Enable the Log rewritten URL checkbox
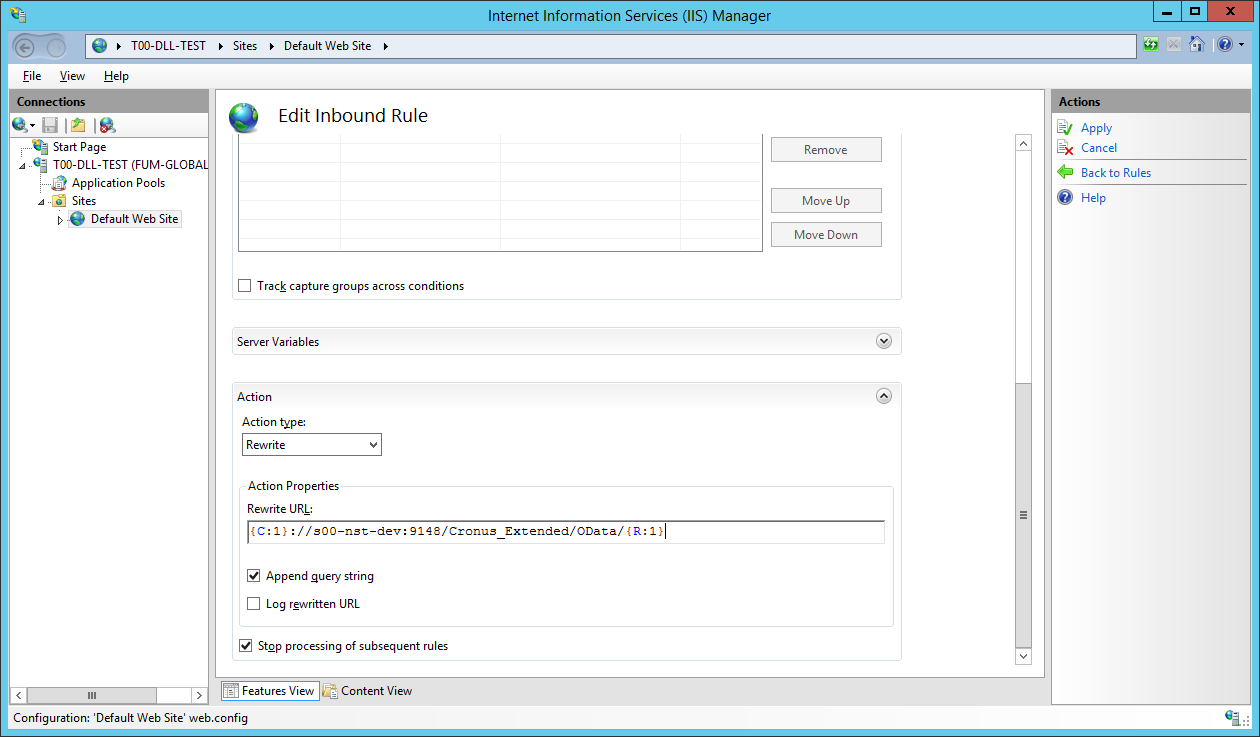 [254, 604]
